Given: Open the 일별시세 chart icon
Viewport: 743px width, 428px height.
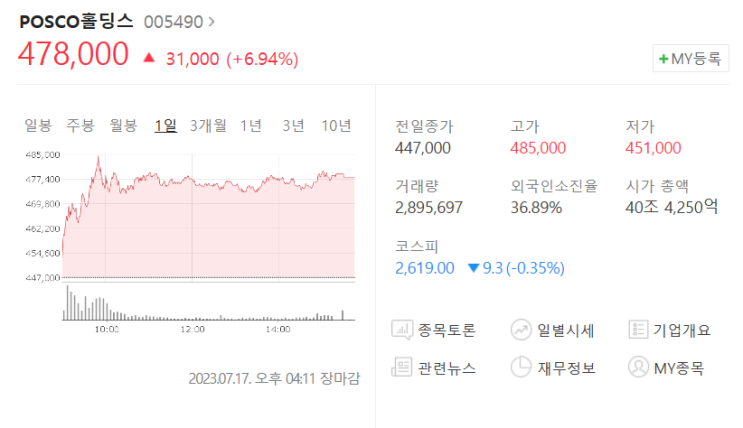Looking at the screenshot, I should click(x=520, y=329).
